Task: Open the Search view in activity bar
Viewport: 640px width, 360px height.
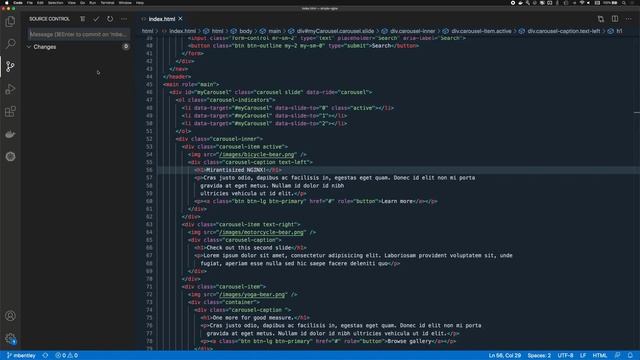Action: click(10, 44)
